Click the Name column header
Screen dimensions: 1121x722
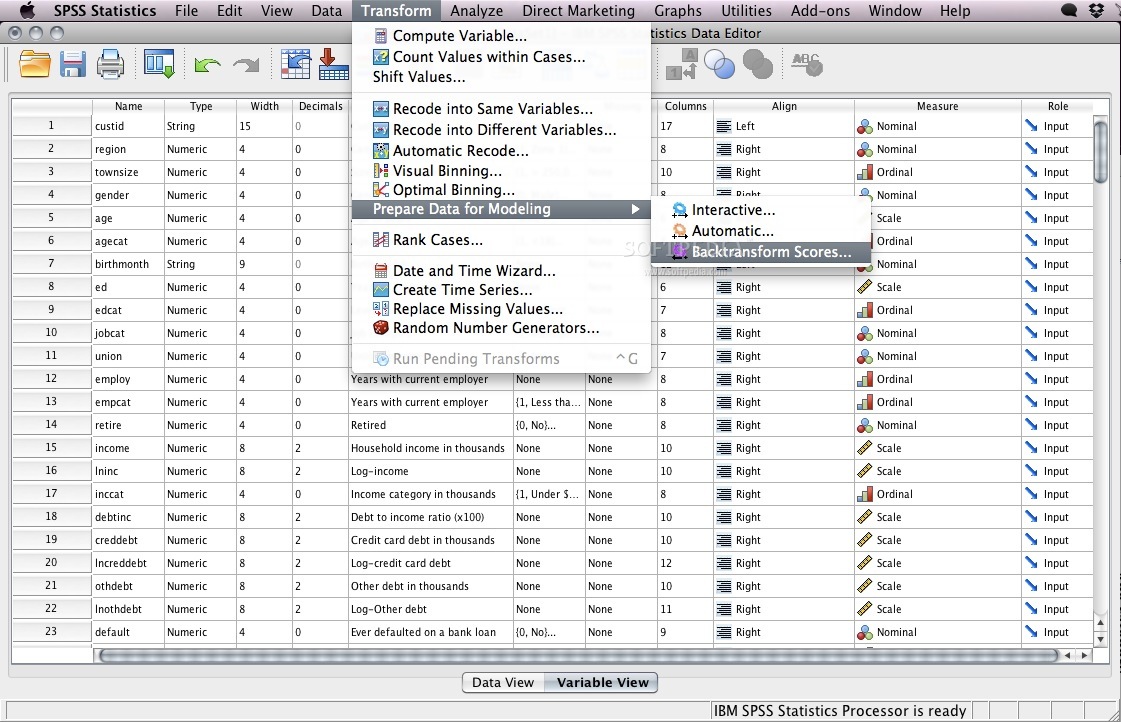(x=129, y=106)
